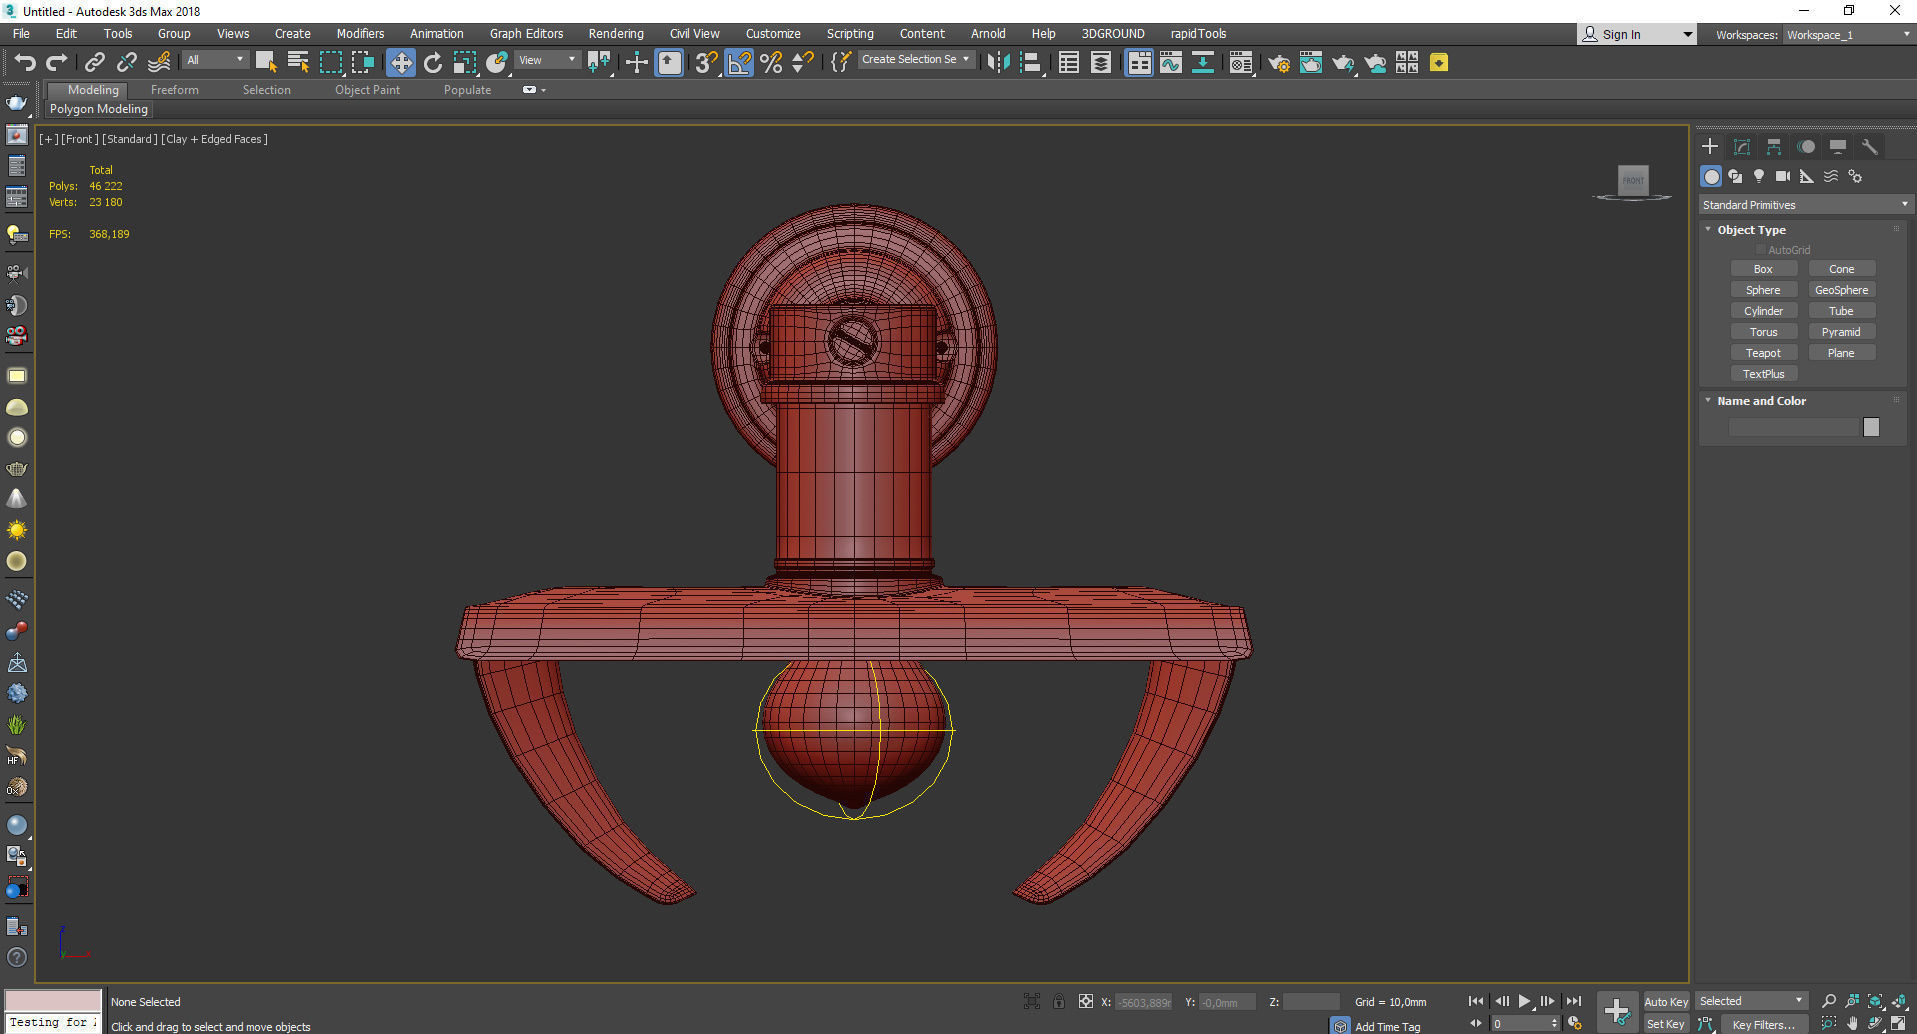The image size is (1917, 1034).
Task: Toggle the Auto Key animation mode
Action: pos(1665,1001)
